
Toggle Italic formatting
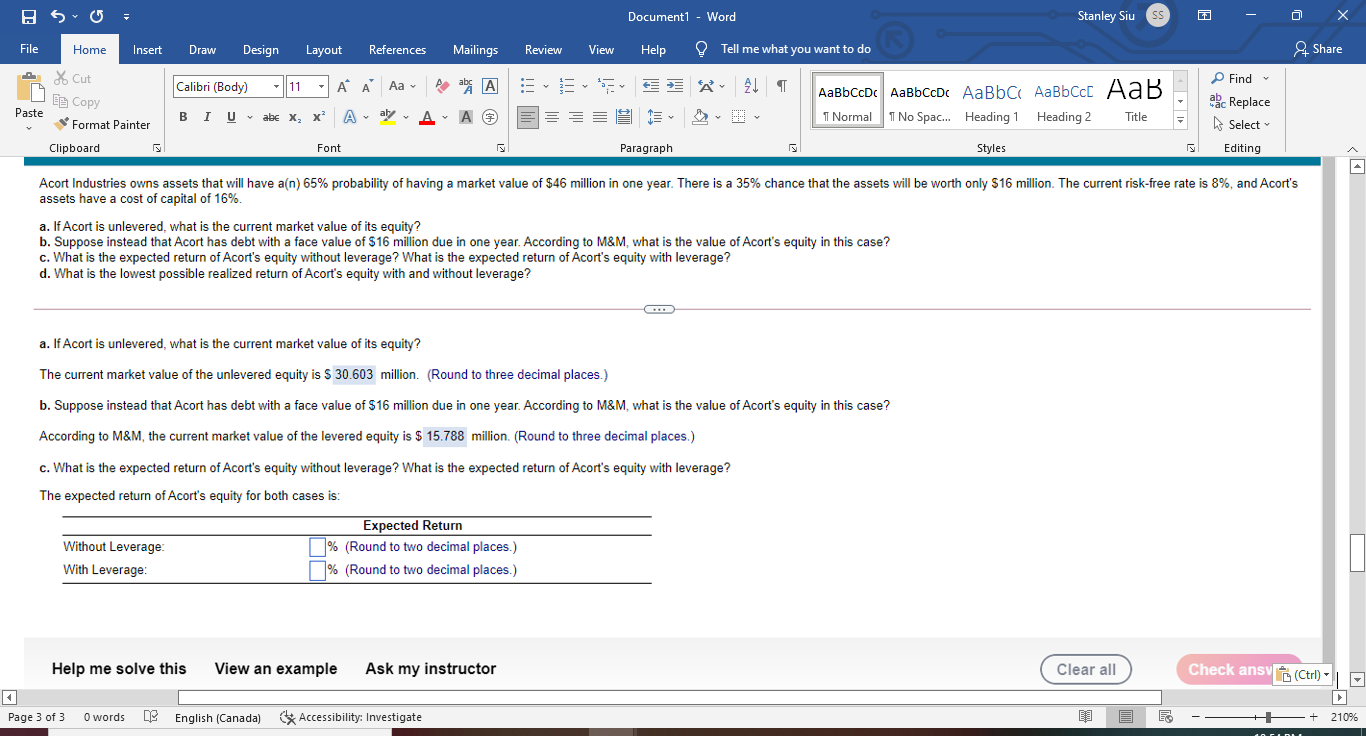click(206, 117)
